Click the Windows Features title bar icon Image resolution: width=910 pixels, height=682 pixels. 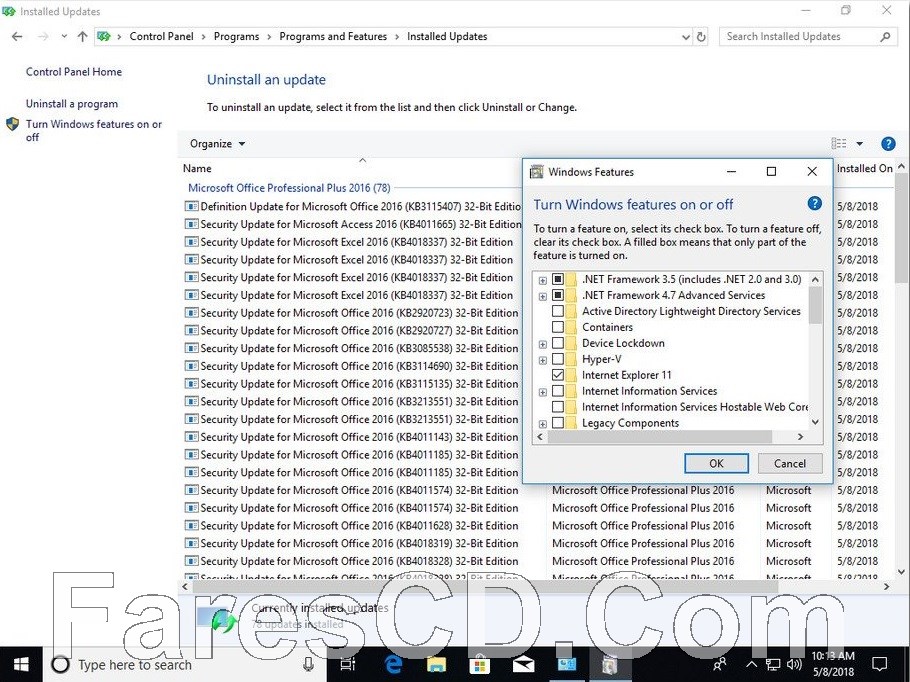coord(537,172)
